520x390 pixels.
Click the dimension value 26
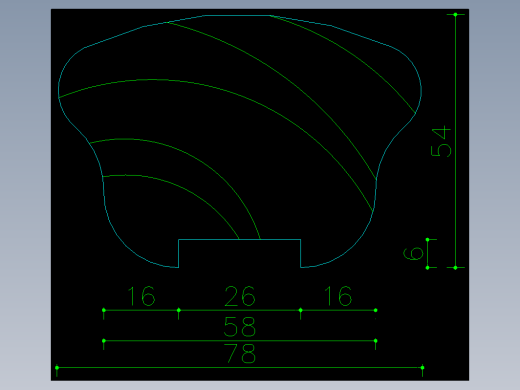tap(240, 296)
